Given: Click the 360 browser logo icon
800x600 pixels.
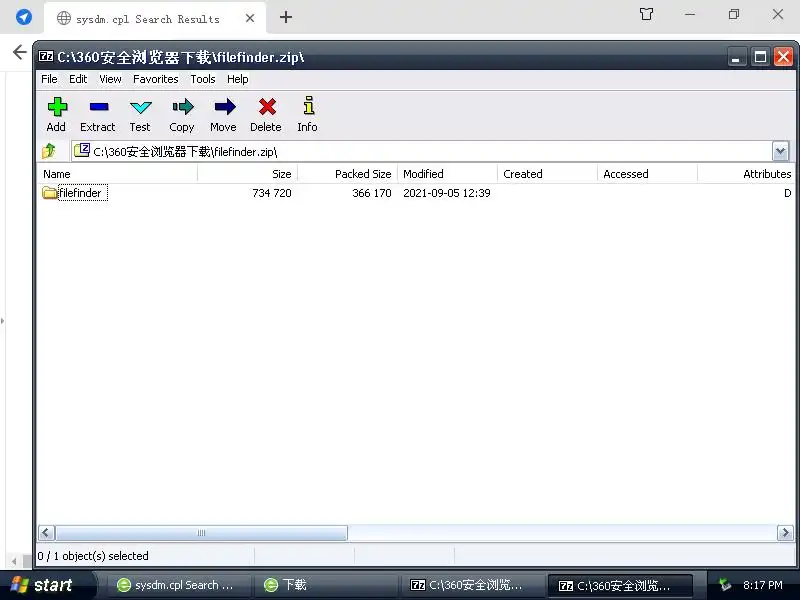Looking at the screenshot, I should coord(23,17).
